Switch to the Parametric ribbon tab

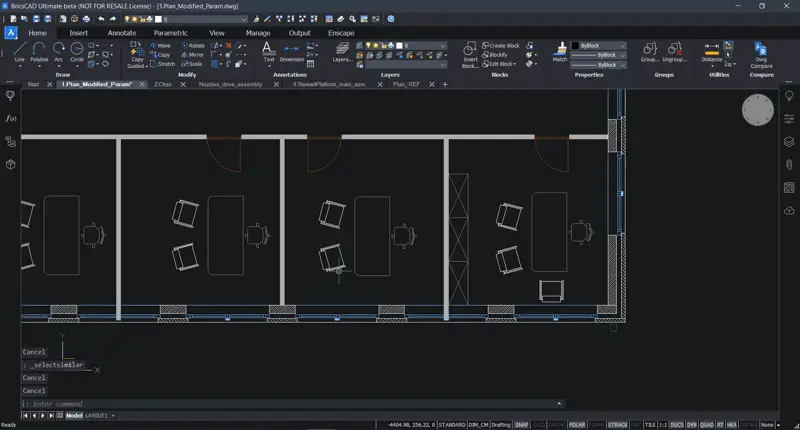pos(170,33)
